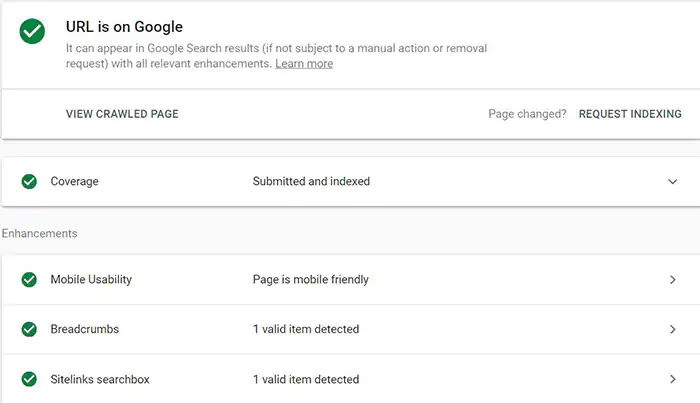Click the Learn more link
Screen dimensions: 700x403
304,64
